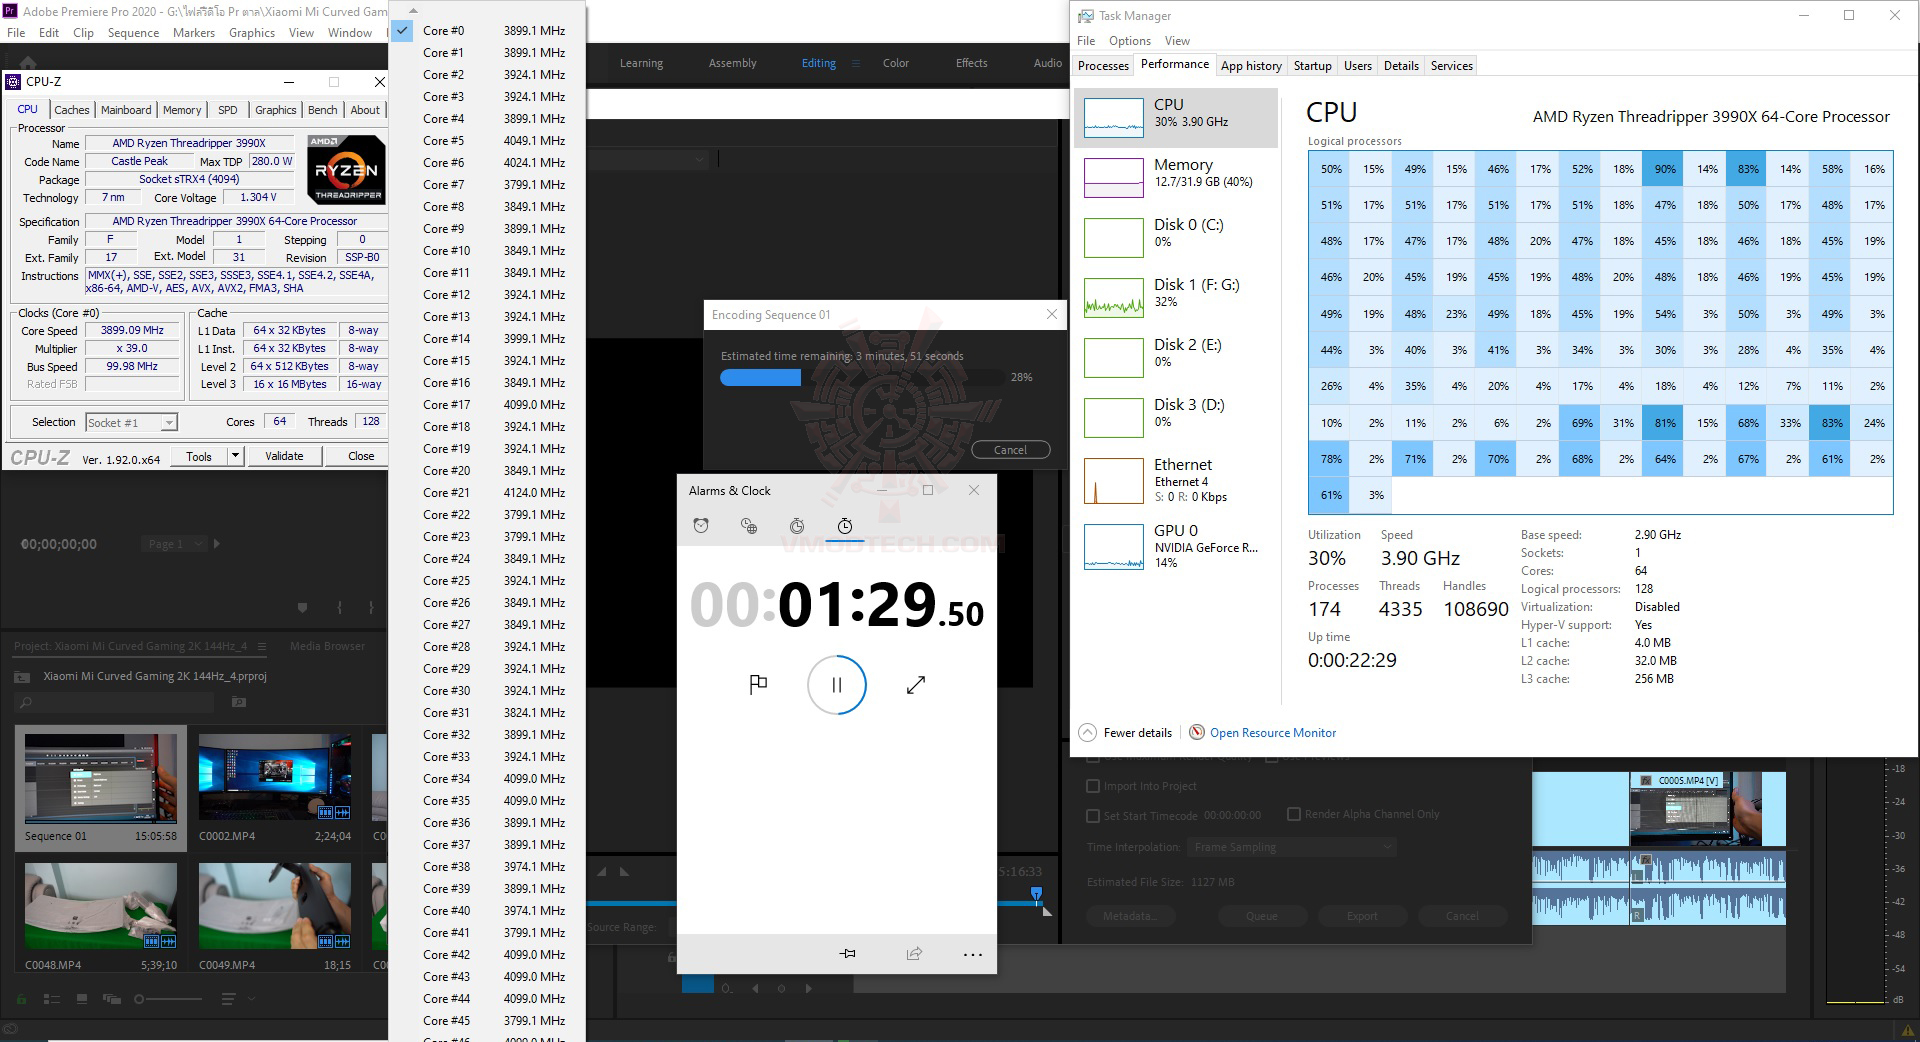This screenshot has height=1042, width=1920.
Task: Open the Socket #1 selection dropdown
Action: (x=131, y=423)
